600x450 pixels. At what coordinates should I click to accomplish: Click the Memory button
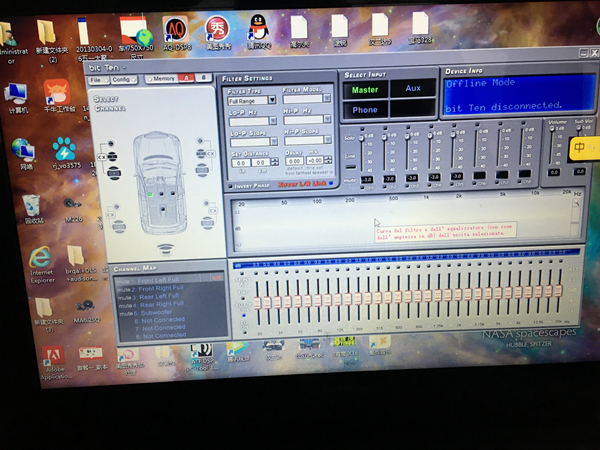tap(162, 78)
